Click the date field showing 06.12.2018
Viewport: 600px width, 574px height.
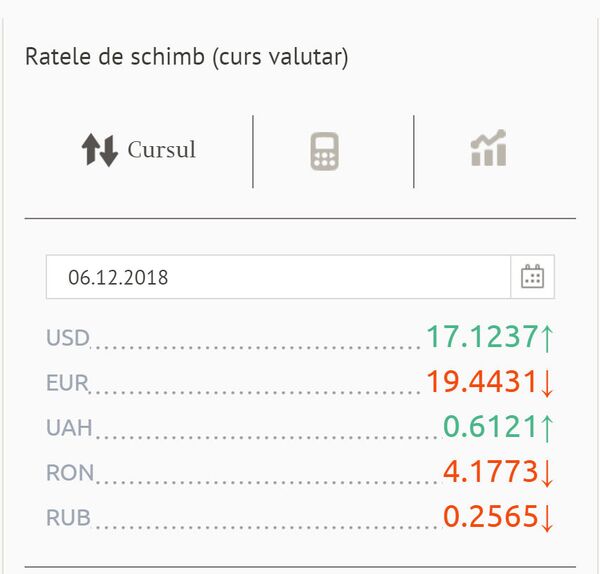click(x=278, y=277)
